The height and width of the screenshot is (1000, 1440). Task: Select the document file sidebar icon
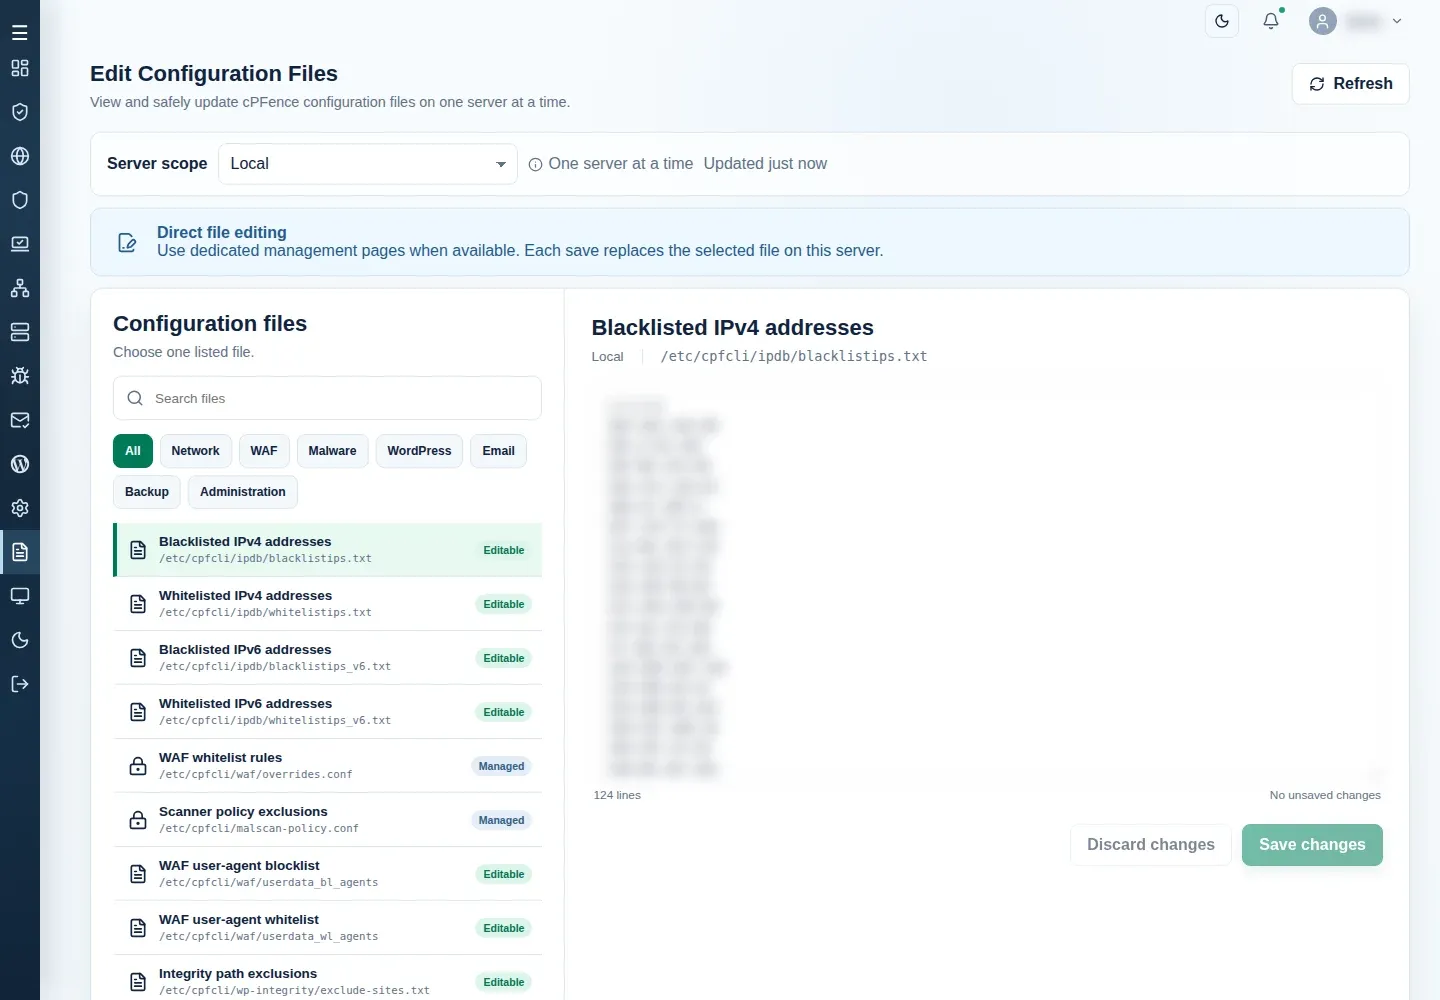pos(19,552)
